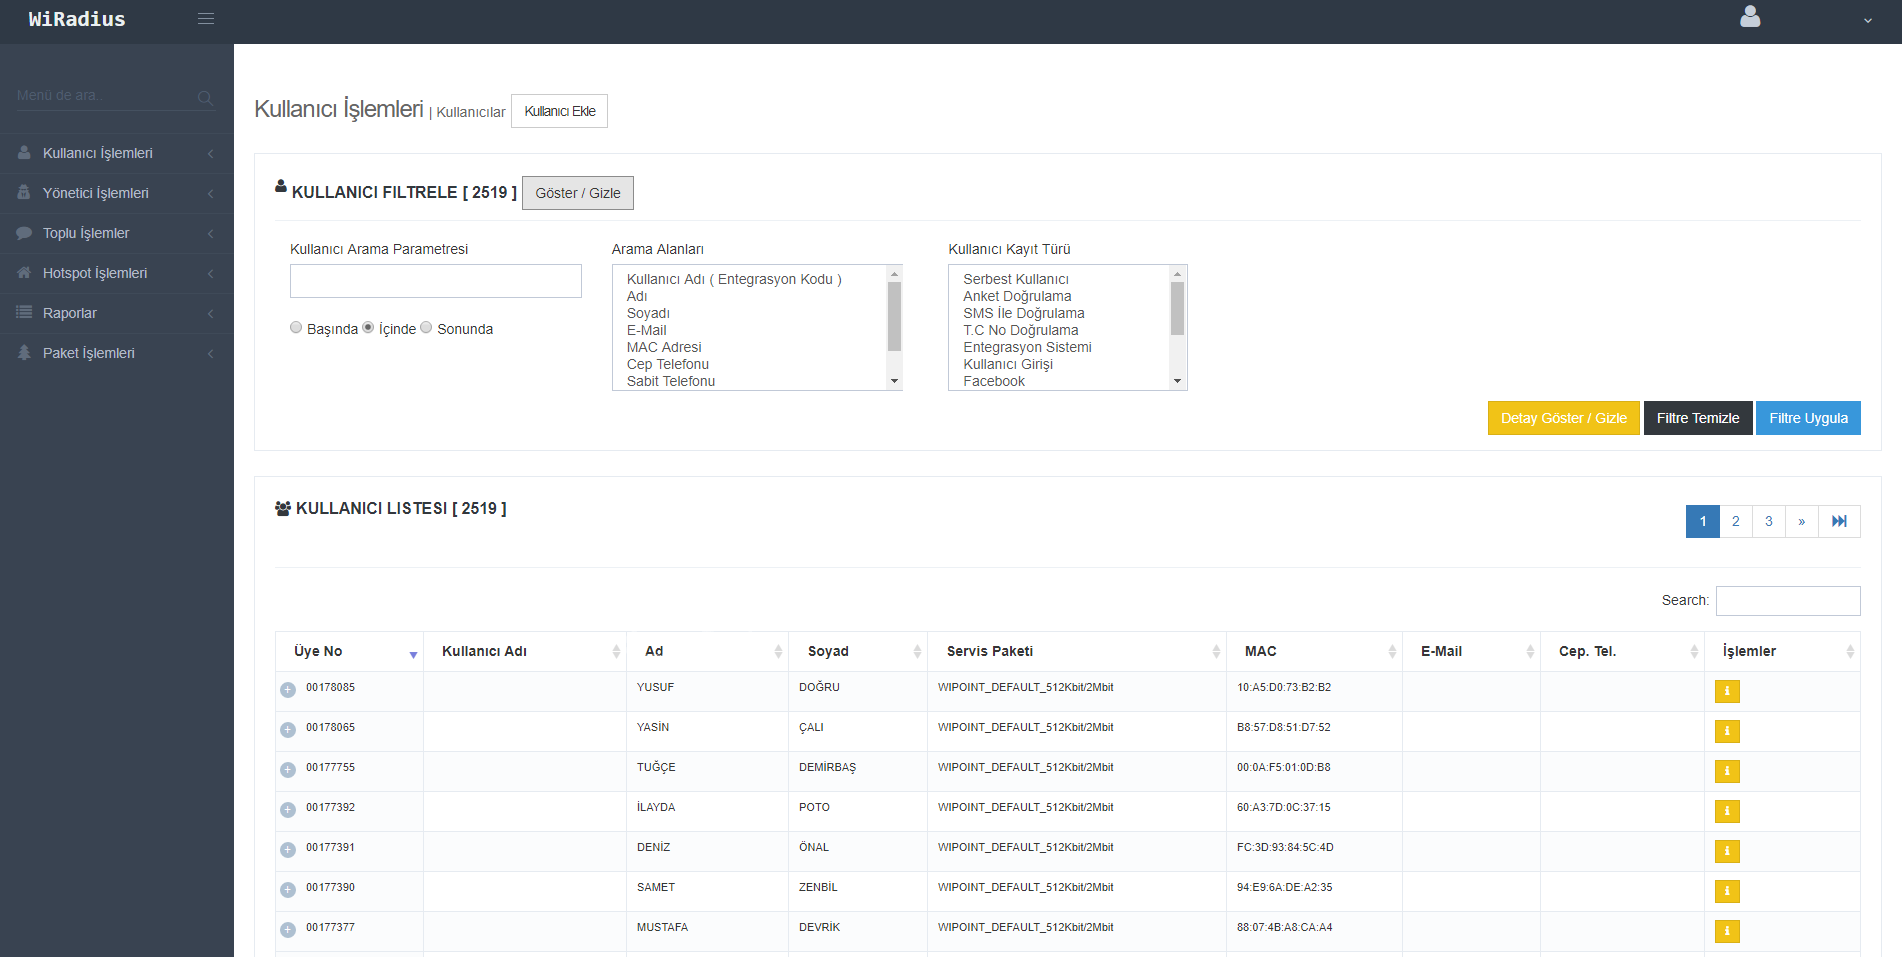Image resolution: width=1902 pixels, height=957 pixels.
Task: Click the hamburger menu toggle icon
Action: (206, 19)
